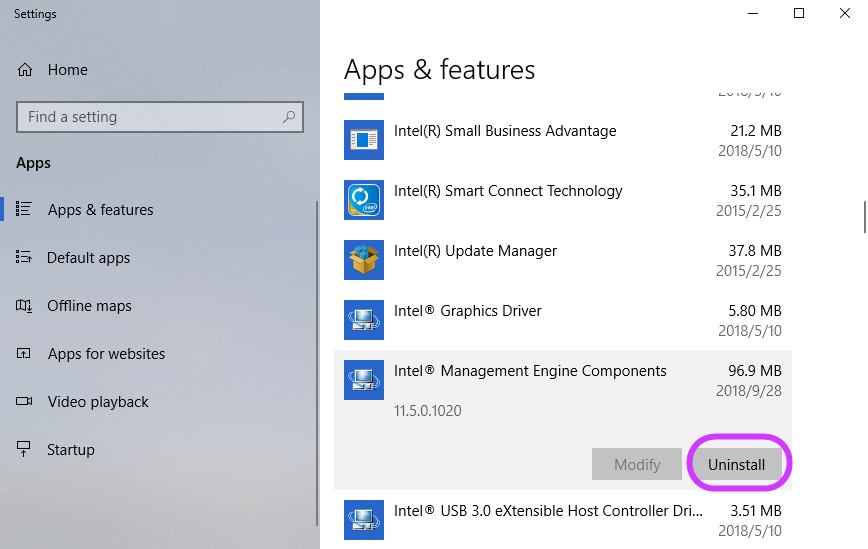Screen dimensions: 868x549
Task: Click the 35.1 MB size value
Action: click(756, 191)
